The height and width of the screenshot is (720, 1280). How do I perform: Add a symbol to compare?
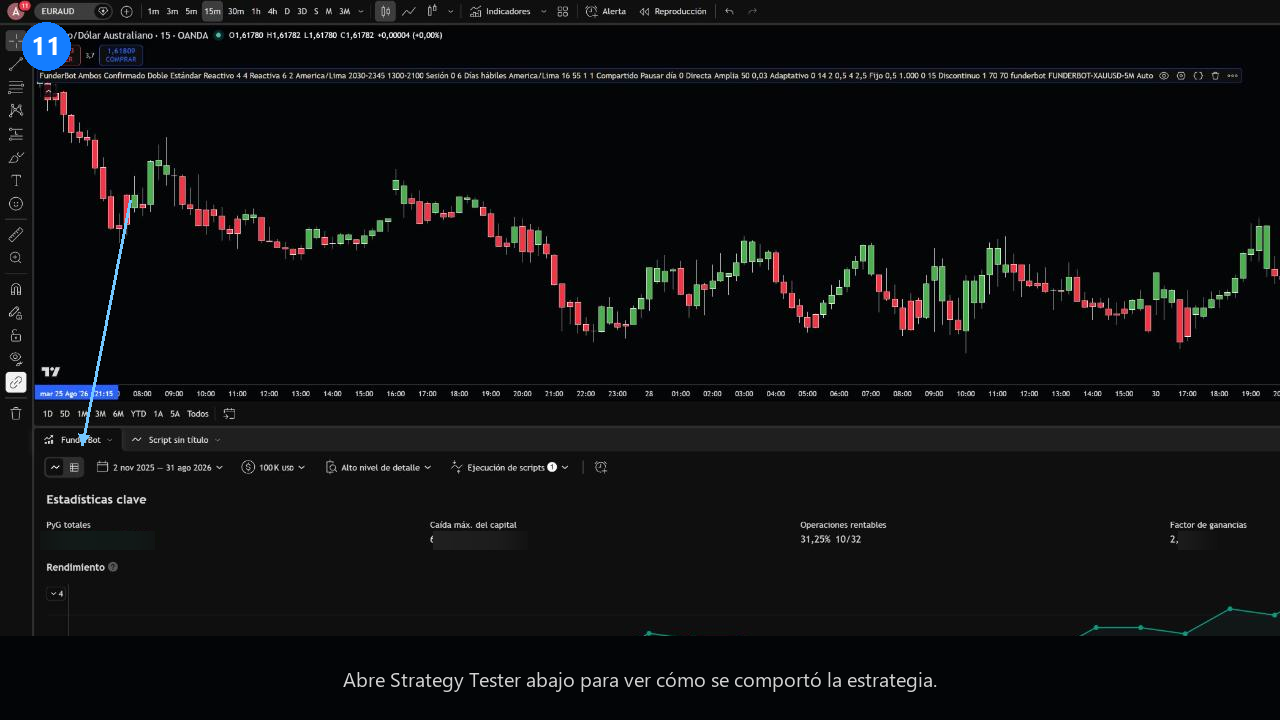(x=126, y=11)
